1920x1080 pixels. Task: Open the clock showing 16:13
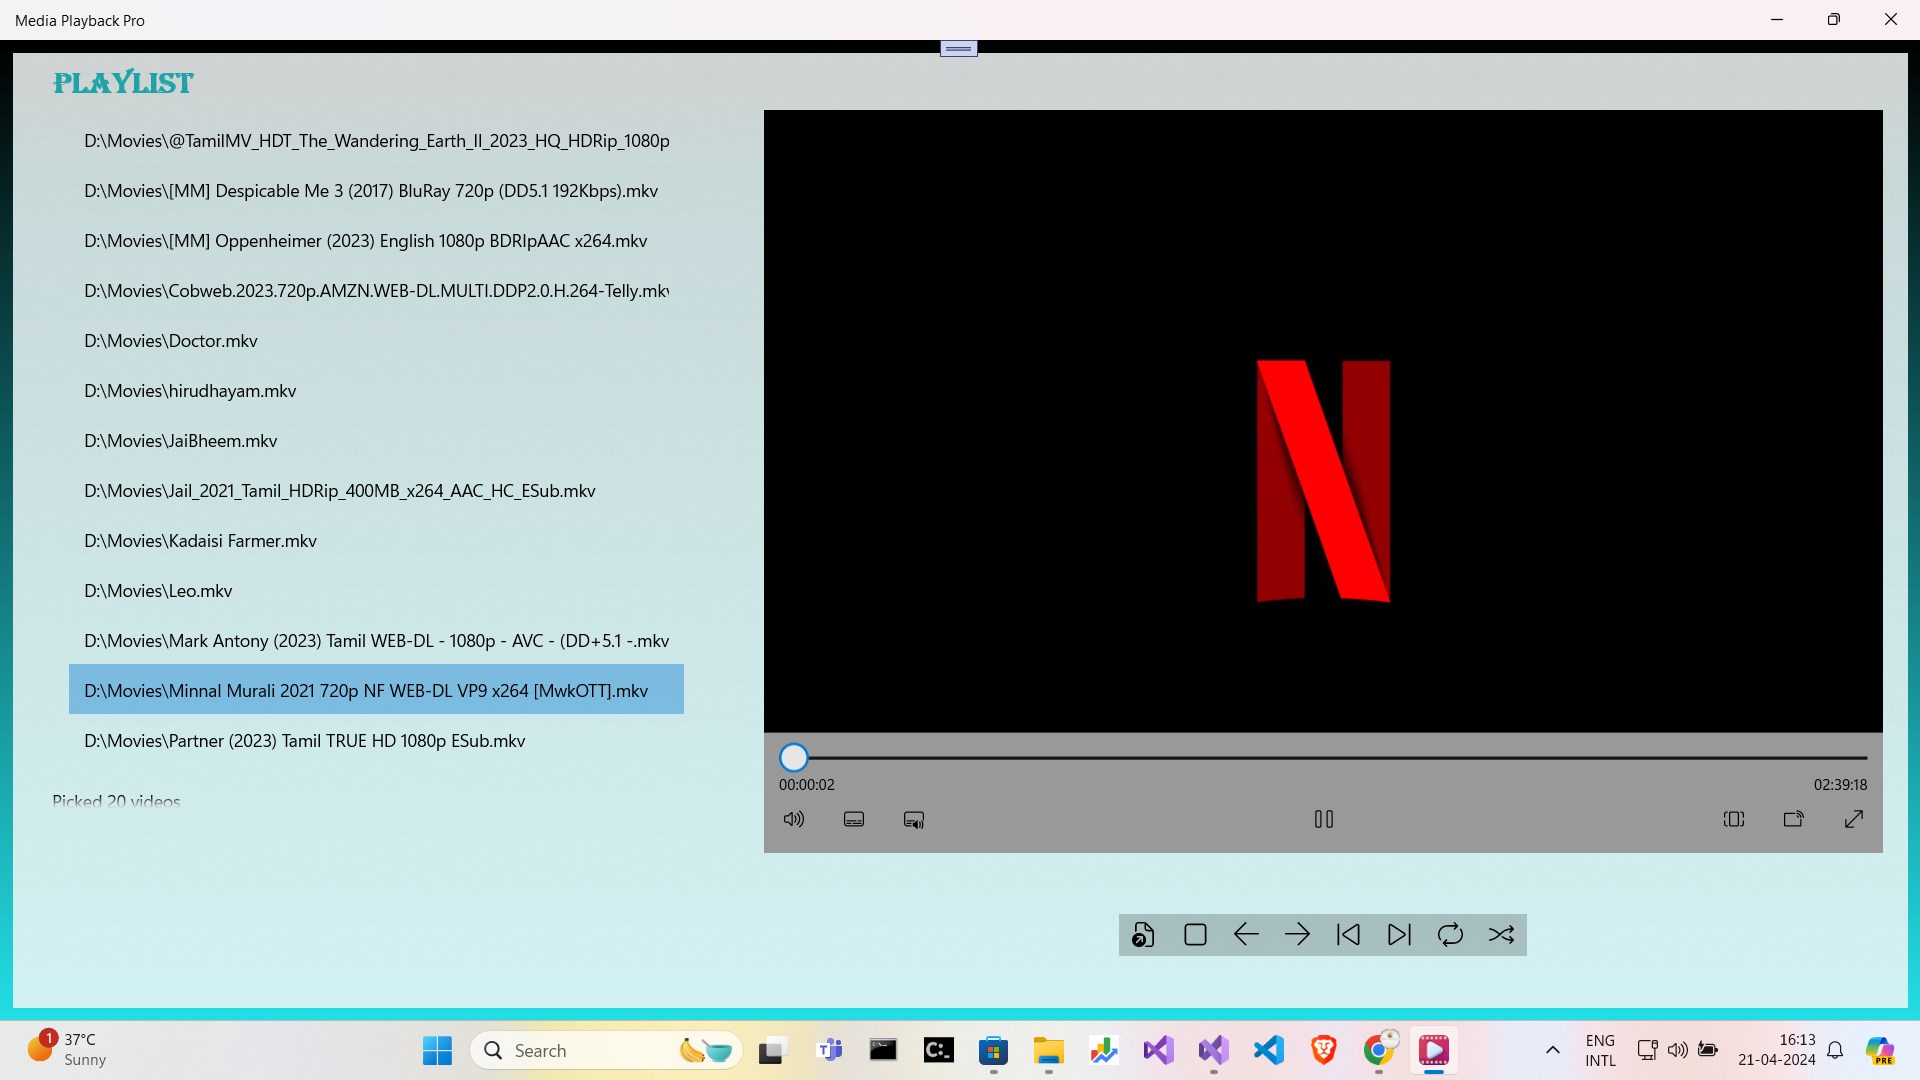[1777, 1050]
